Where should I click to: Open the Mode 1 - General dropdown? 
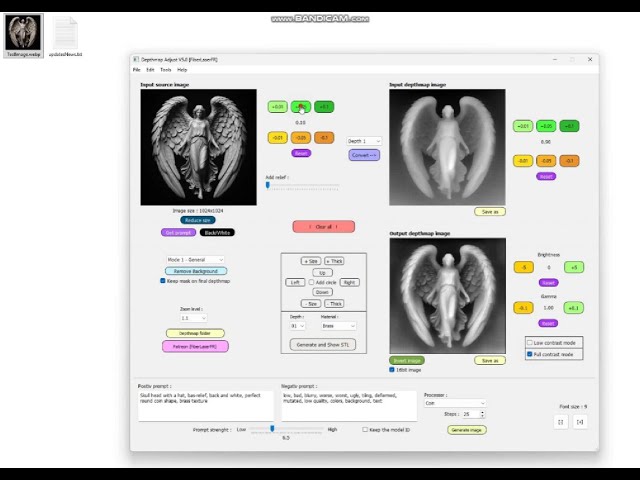(x=195, y=260)
